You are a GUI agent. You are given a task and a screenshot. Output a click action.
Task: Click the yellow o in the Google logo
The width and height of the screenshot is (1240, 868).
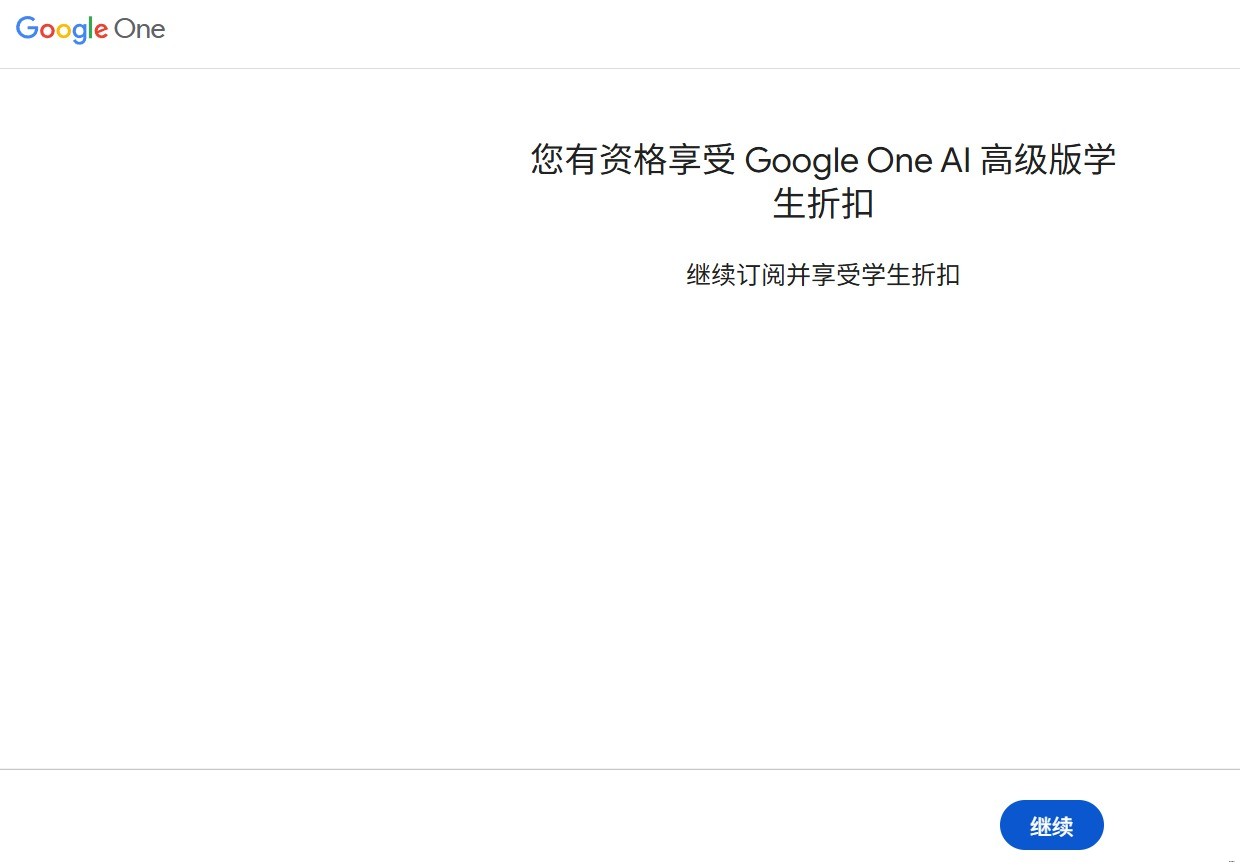(x=62, y=31)
